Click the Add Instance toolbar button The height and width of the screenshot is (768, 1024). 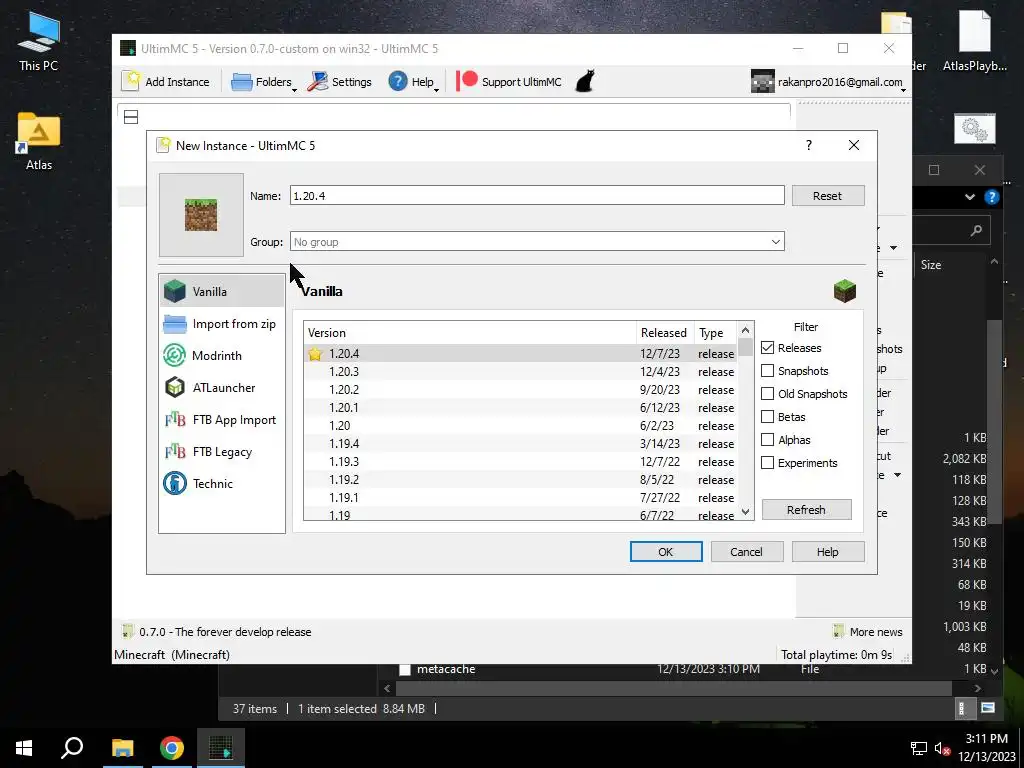[x=166, y=82]
